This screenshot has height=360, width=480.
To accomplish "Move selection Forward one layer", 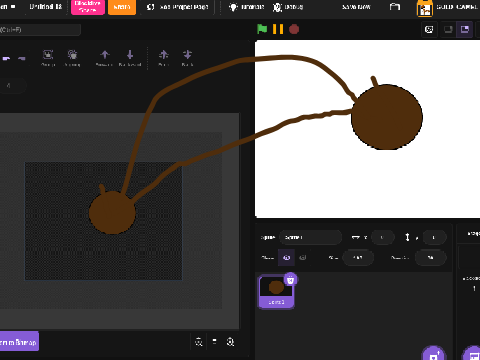I will [104, 58].
